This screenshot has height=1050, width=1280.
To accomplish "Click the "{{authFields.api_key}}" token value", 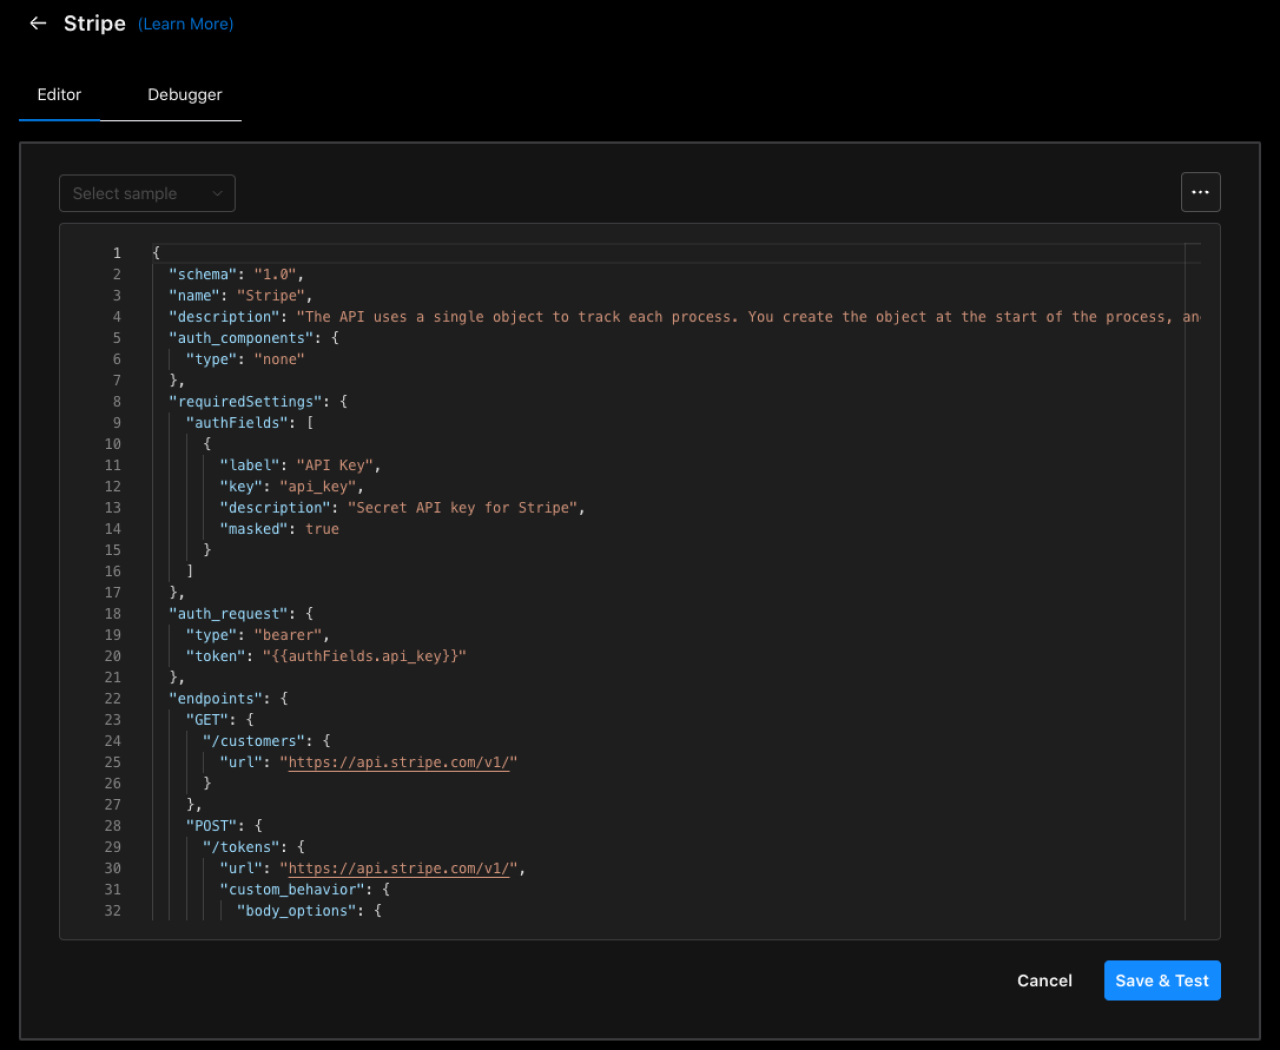I will click(364, 656).
